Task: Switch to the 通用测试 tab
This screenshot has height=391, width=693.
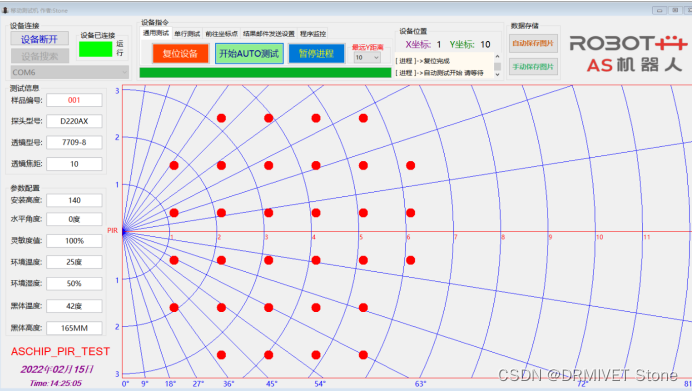Action: click(x=156, y=33)
